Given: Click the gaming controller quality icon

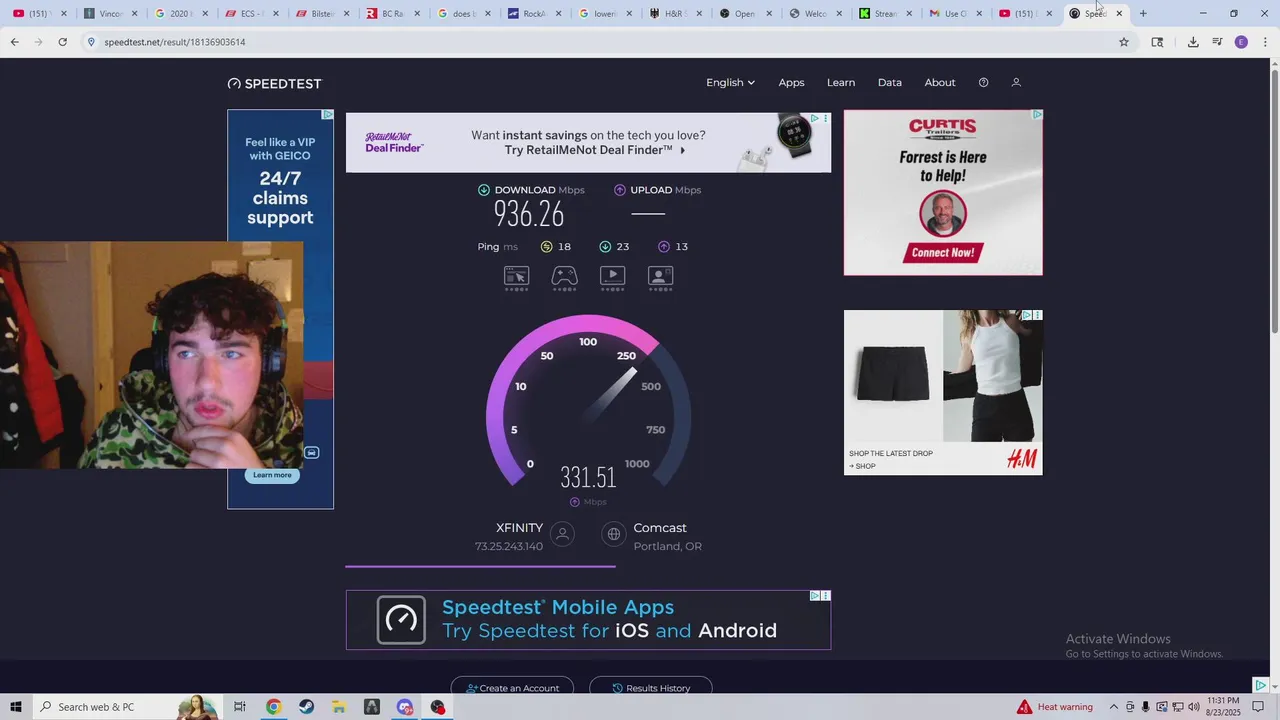Looking at the screenshot, I should click(564, 277).
